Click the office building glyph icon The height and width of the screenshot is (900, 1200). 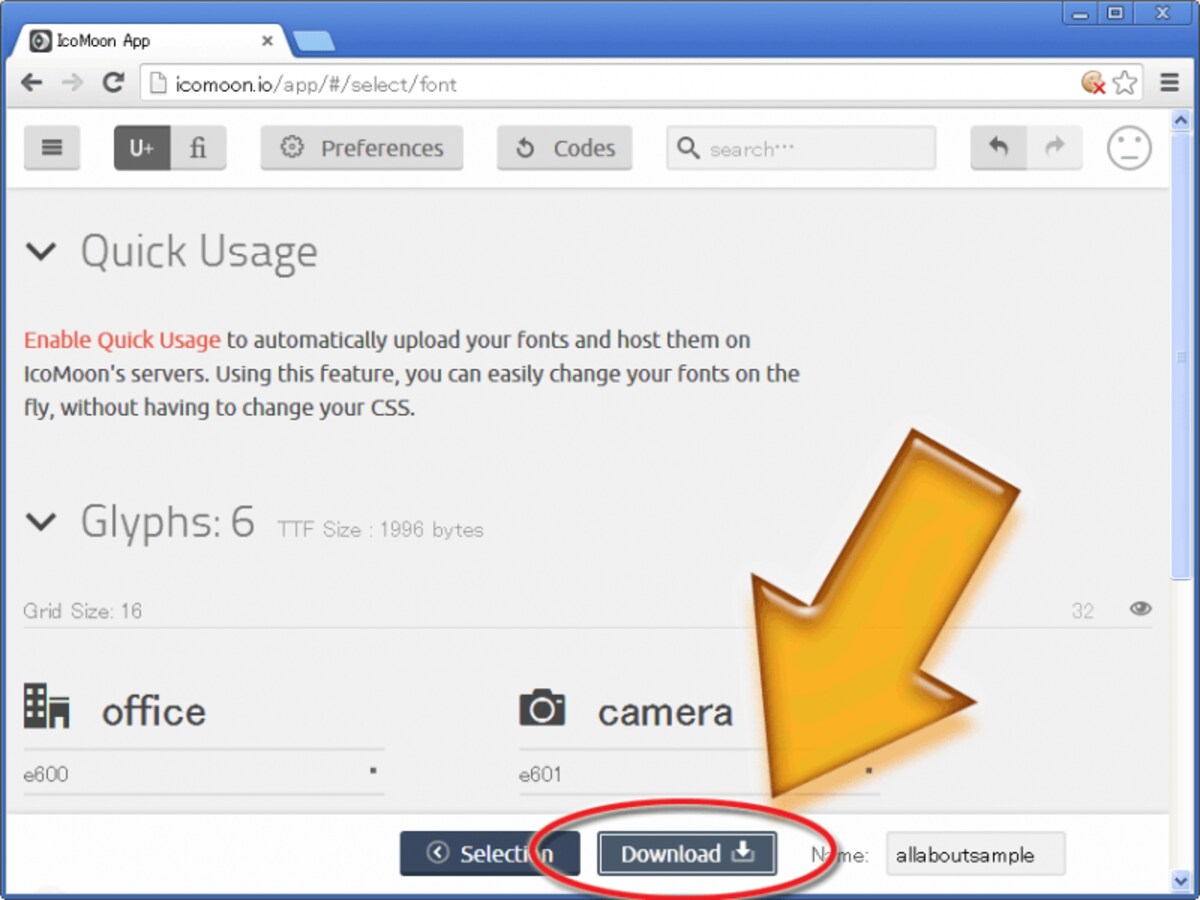[47, 707]
